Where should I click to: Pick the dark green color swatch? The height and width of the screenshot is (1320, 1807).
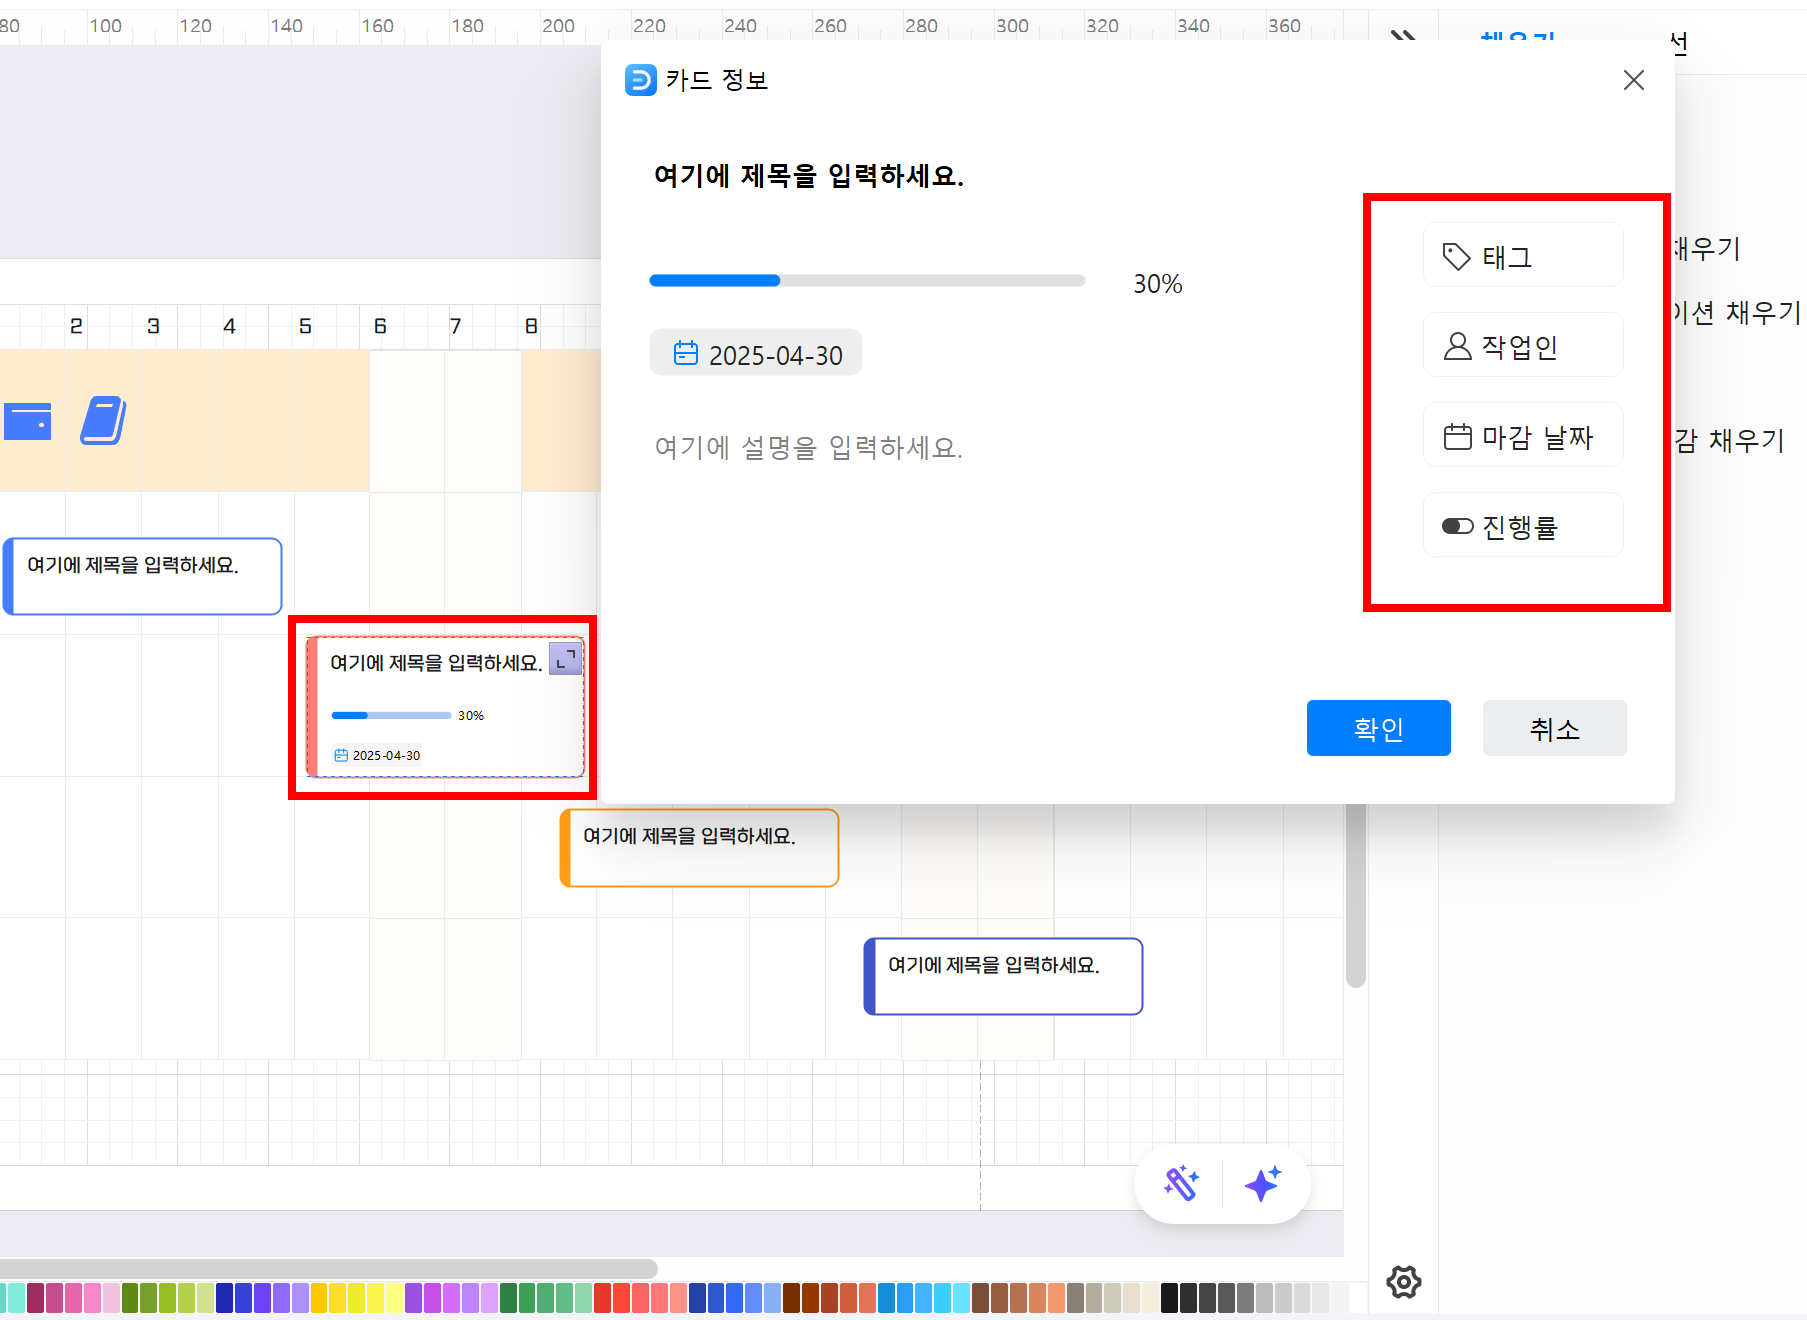point(508,1298)
